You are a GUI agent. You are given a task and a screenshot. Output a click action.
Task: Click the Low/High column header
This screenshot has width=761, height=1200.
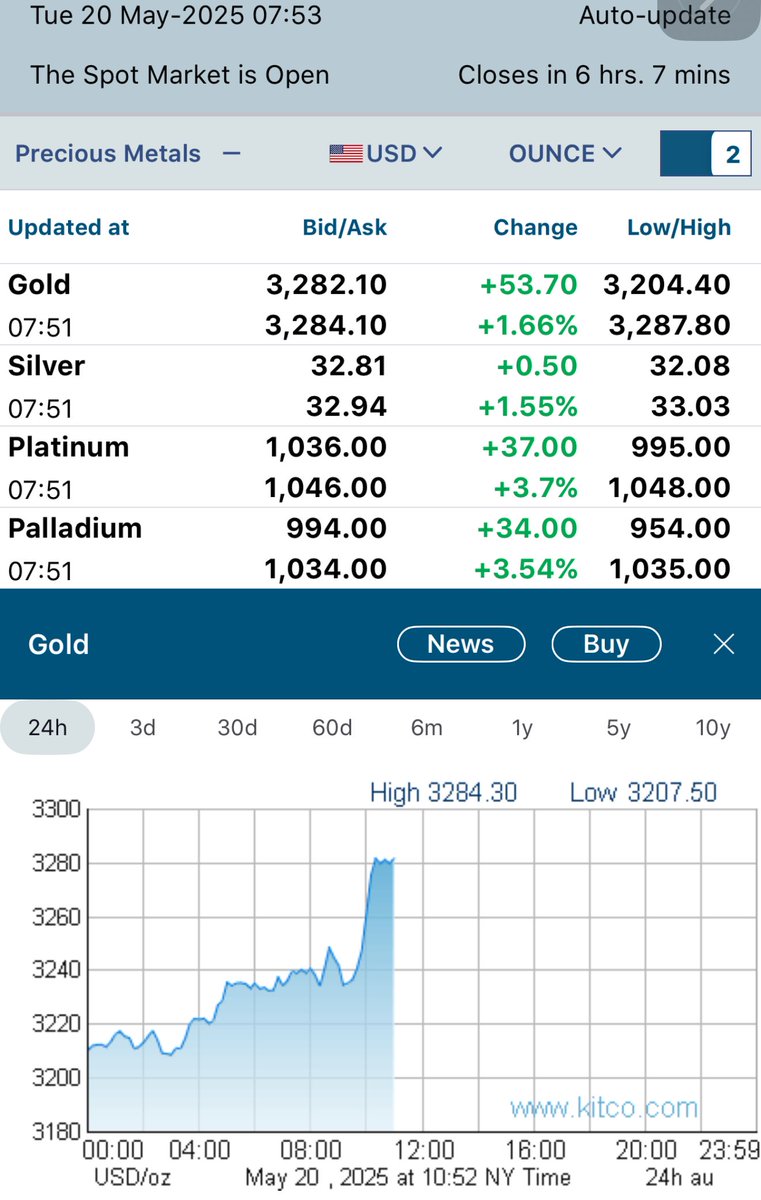(x=679, y=227)
